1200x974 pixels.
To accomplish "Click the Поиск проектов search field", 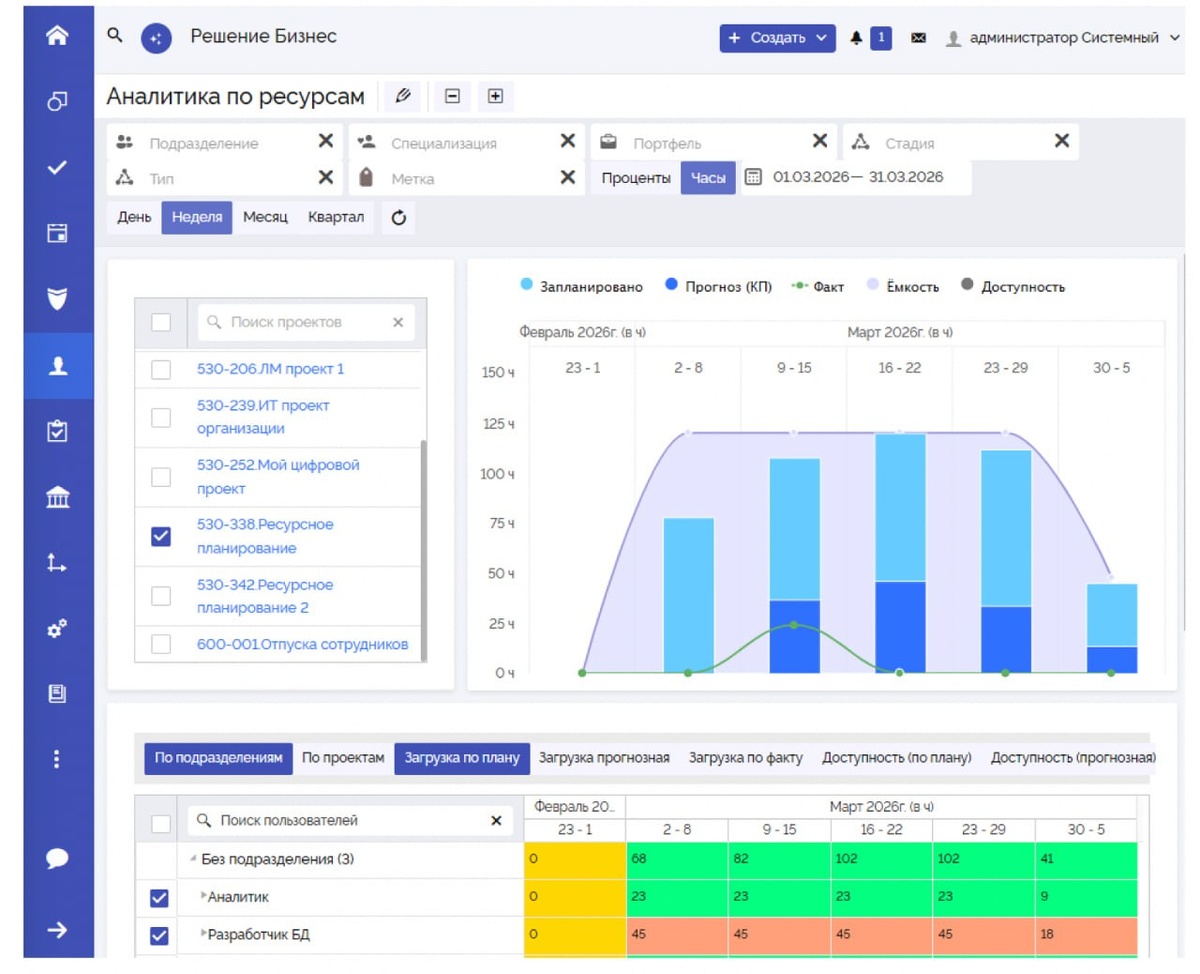I will point(305,322).
